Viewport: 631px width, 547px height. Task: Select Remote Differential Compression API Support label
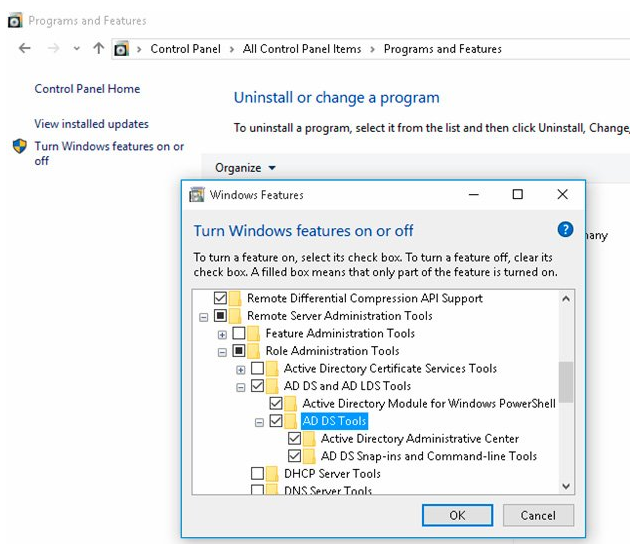[365, 299]
